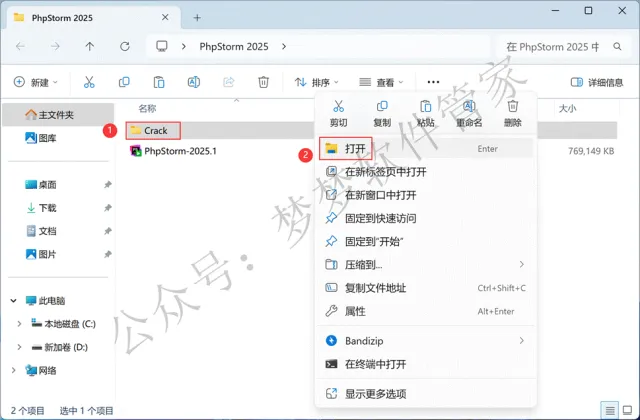The image size is (640, 420).
Task: Switch to large thumbnails view at bottom right
Action: [627, 410]
